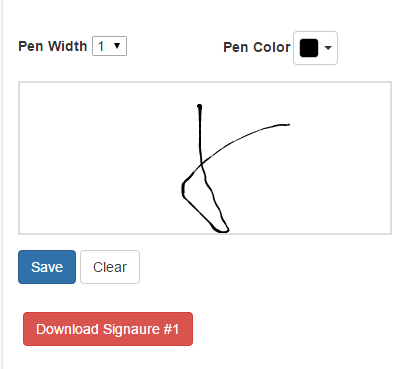Click the Pen Color label text

tap(257, 47)
